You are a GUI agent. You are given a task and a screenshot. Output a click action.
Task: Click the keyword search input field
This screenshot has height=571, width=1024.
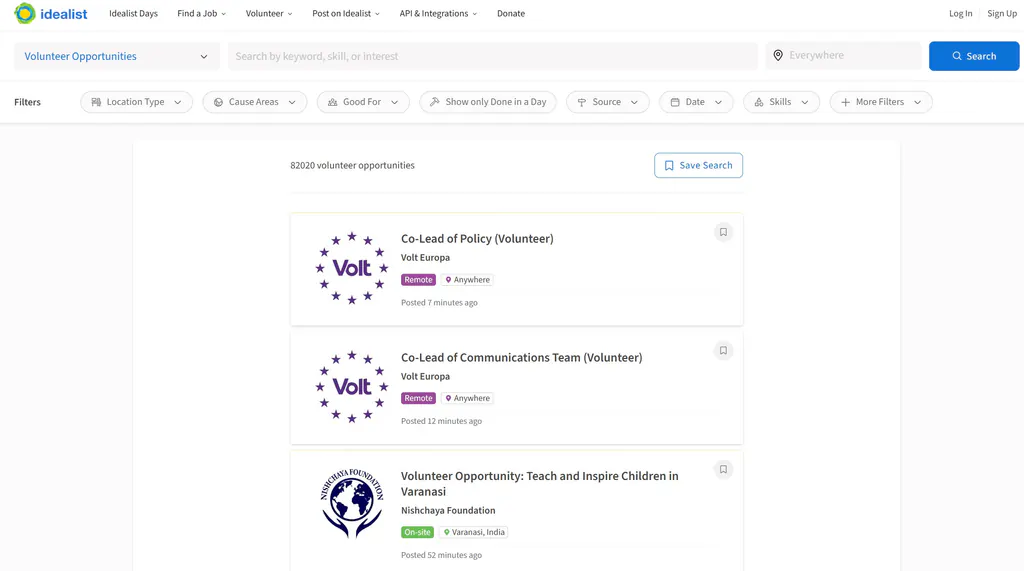click(492, 56)
